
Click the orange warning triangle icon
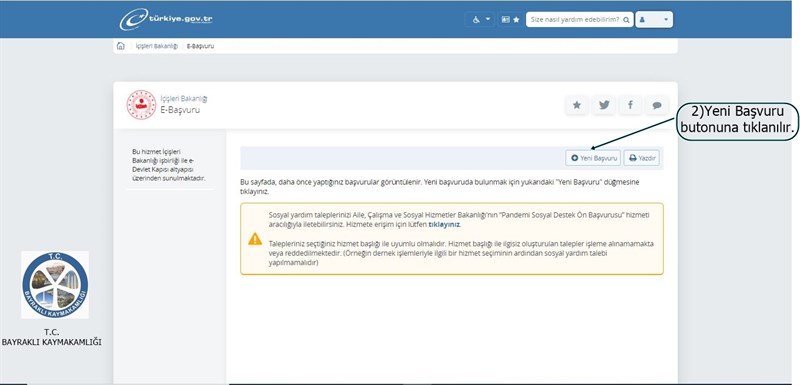tap(255, 239)
